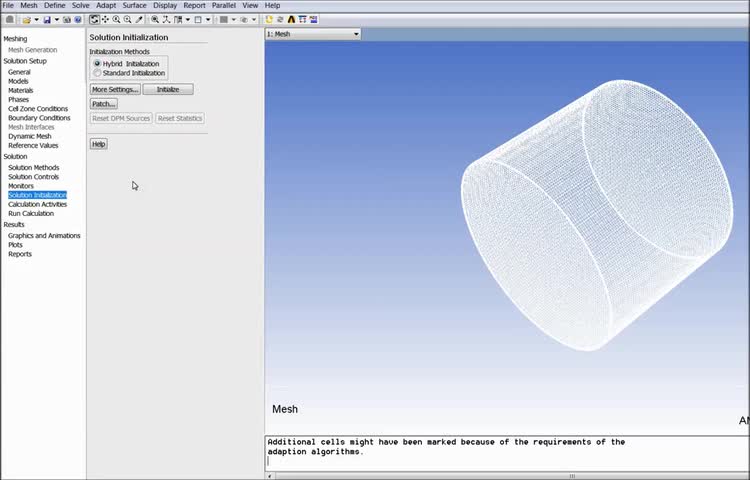
Task: Open the View menu
Action: click(x=250, y=5)
